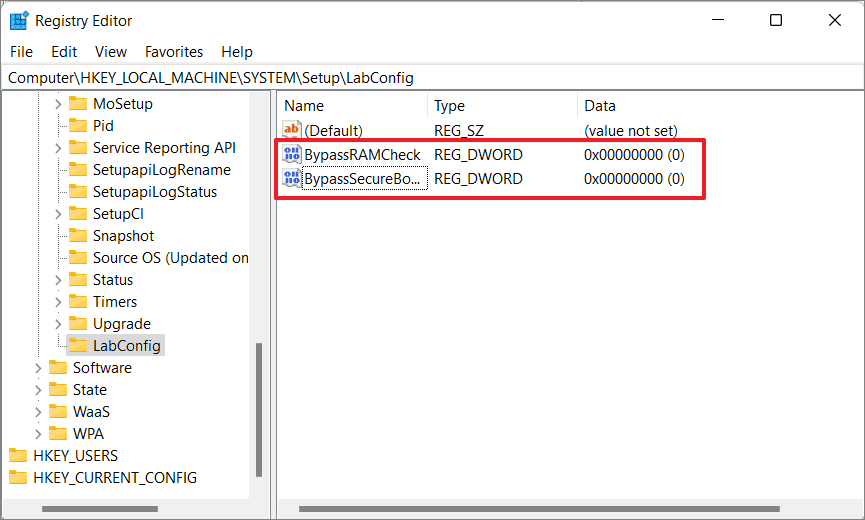
Task: Click the SetupCI folder icon
Action: (78, 214)
